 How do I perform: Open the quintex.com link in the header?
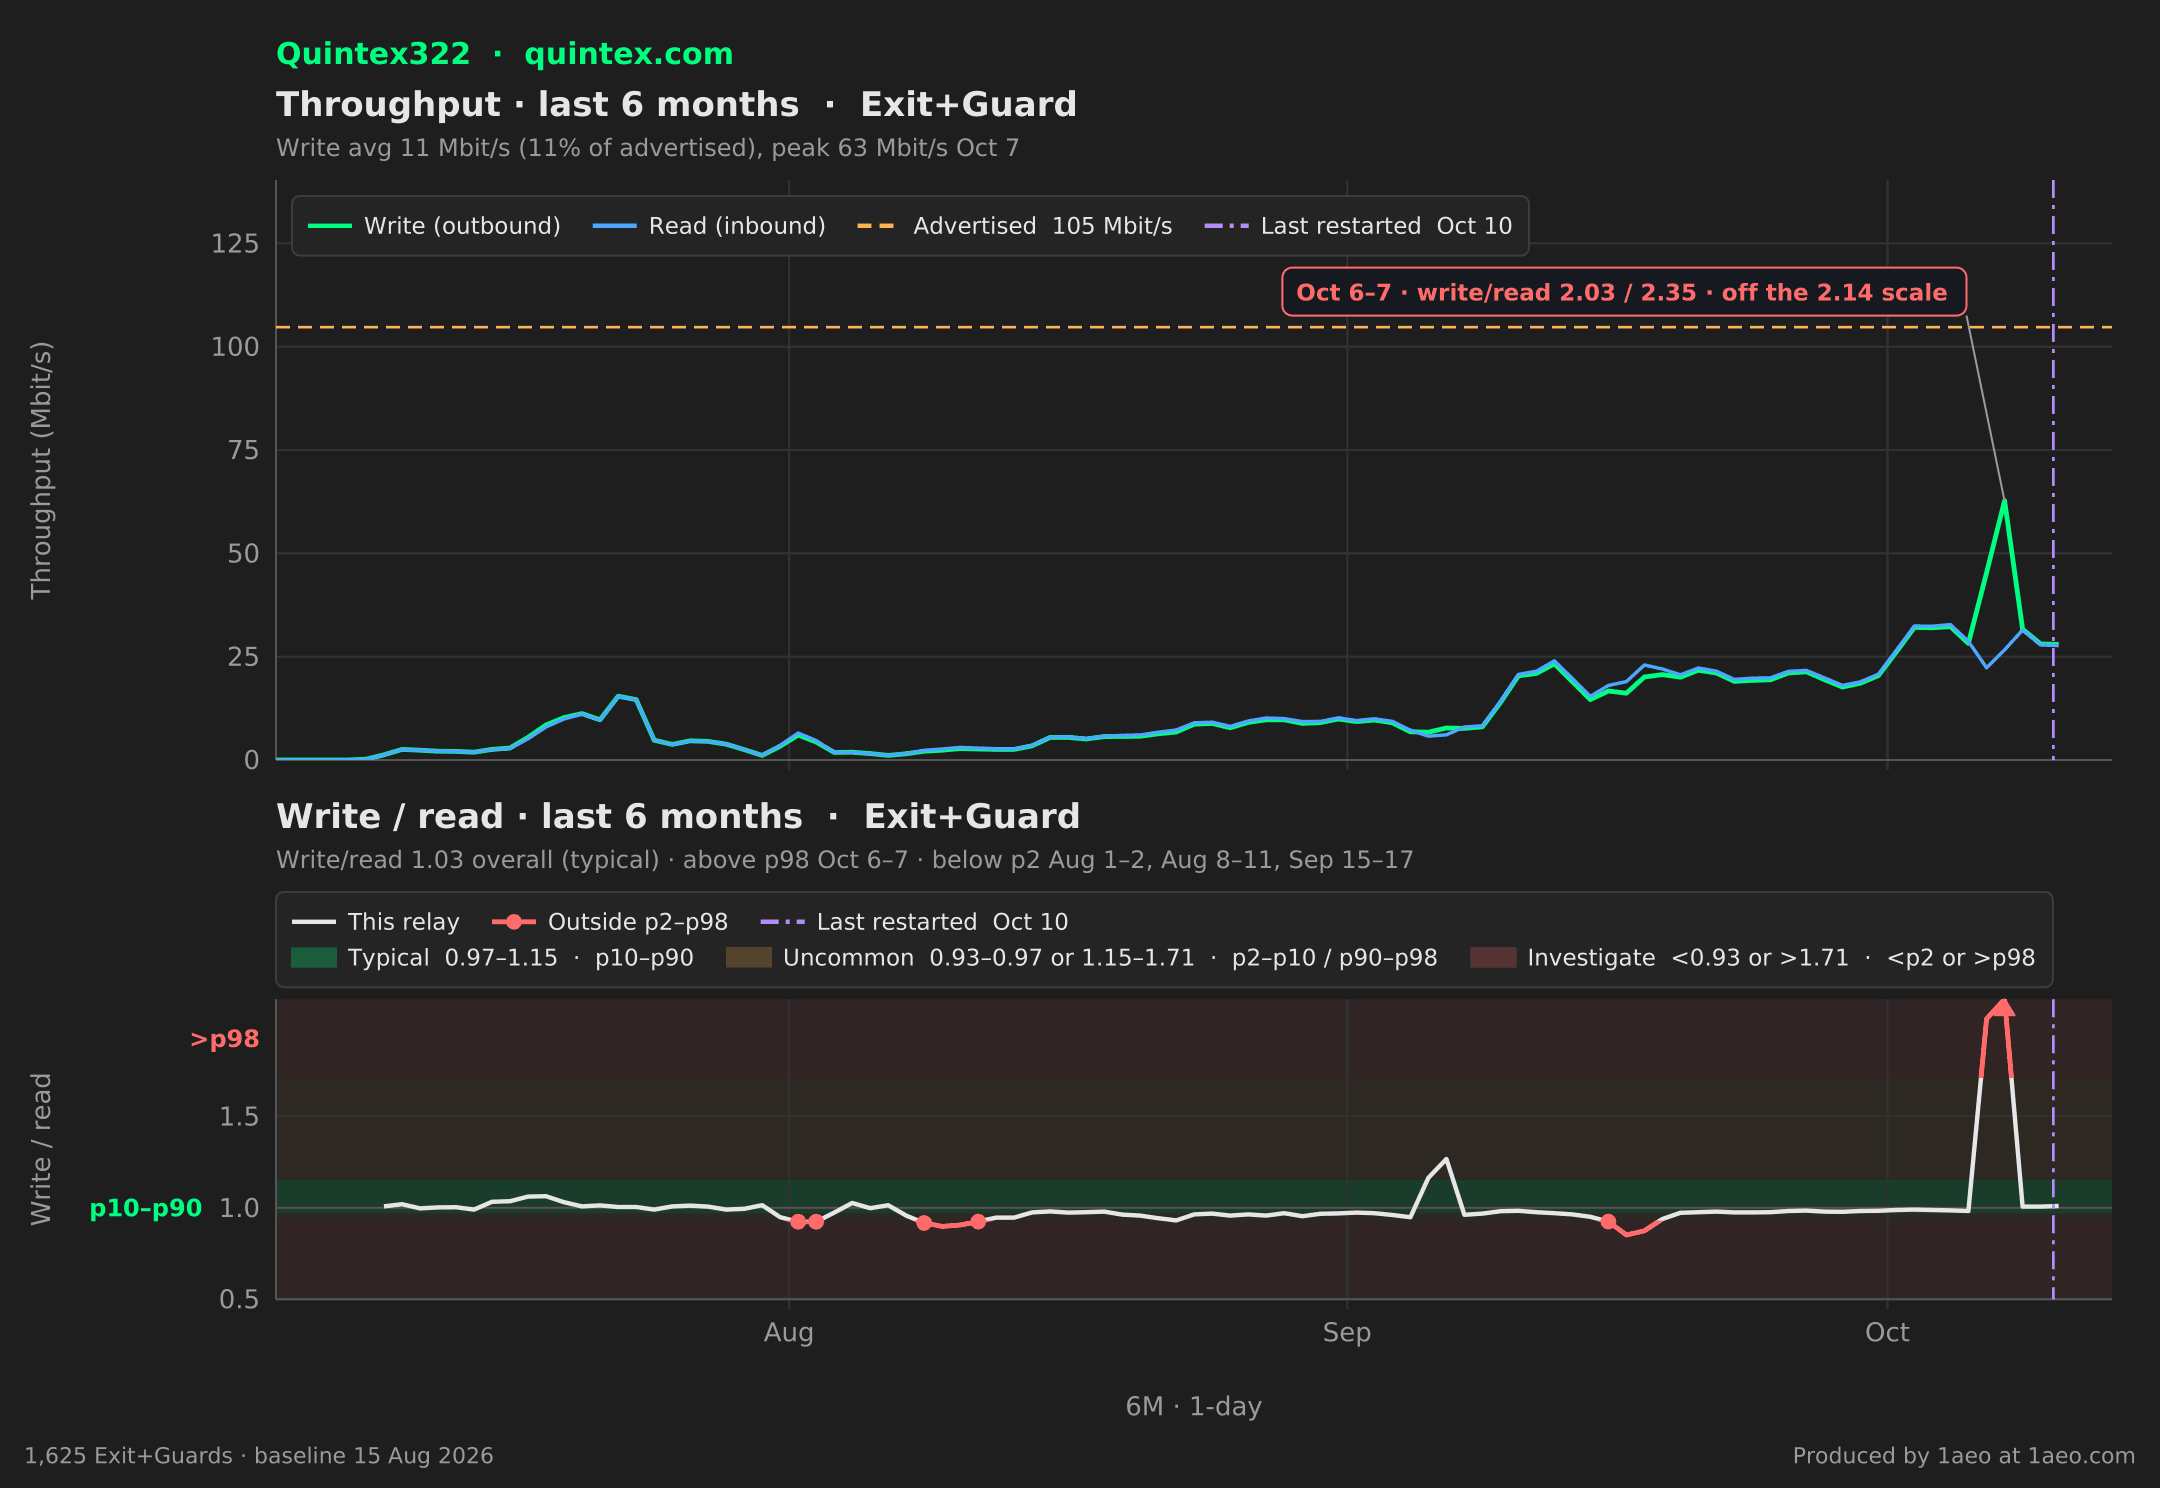pyautogui.click(x=628, y=54)
